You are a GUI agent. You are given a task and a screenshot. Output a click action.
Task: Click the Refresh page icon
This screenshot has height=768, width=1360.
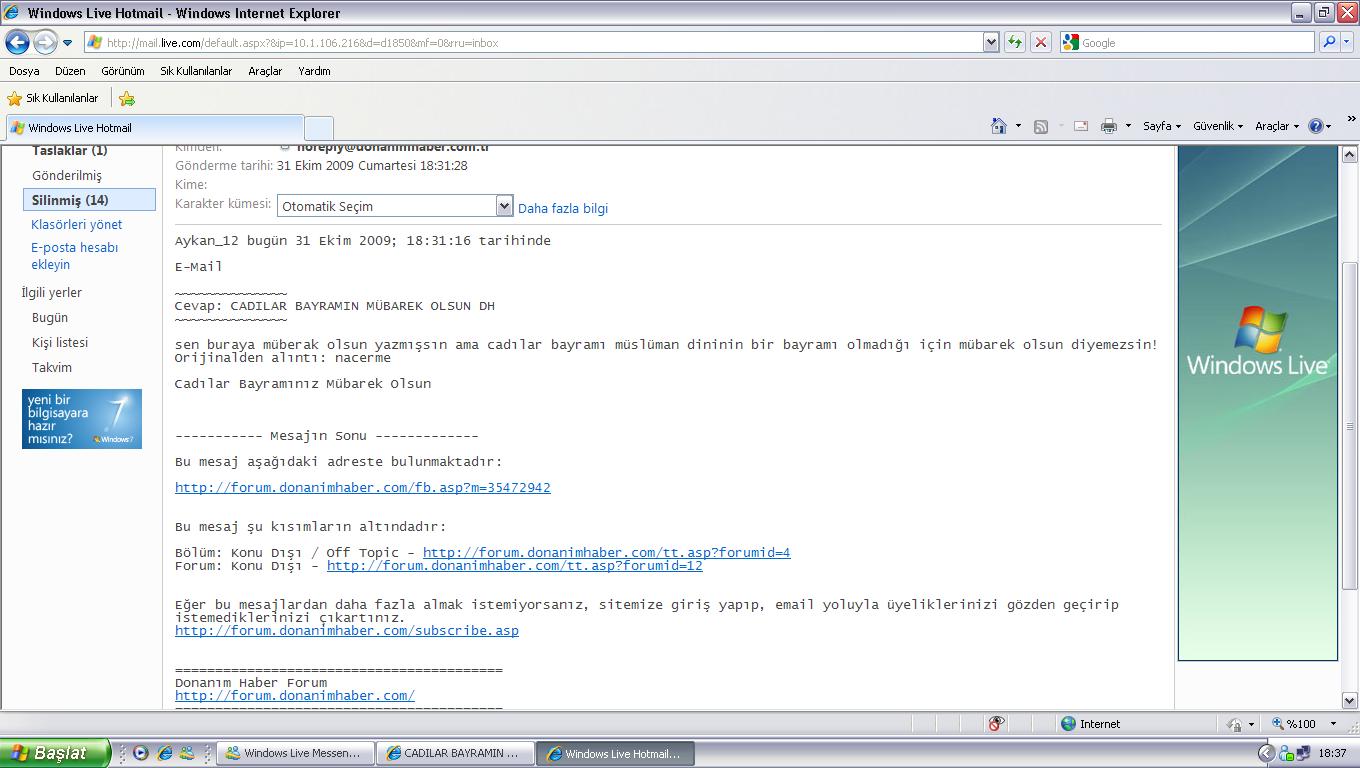1015,42
